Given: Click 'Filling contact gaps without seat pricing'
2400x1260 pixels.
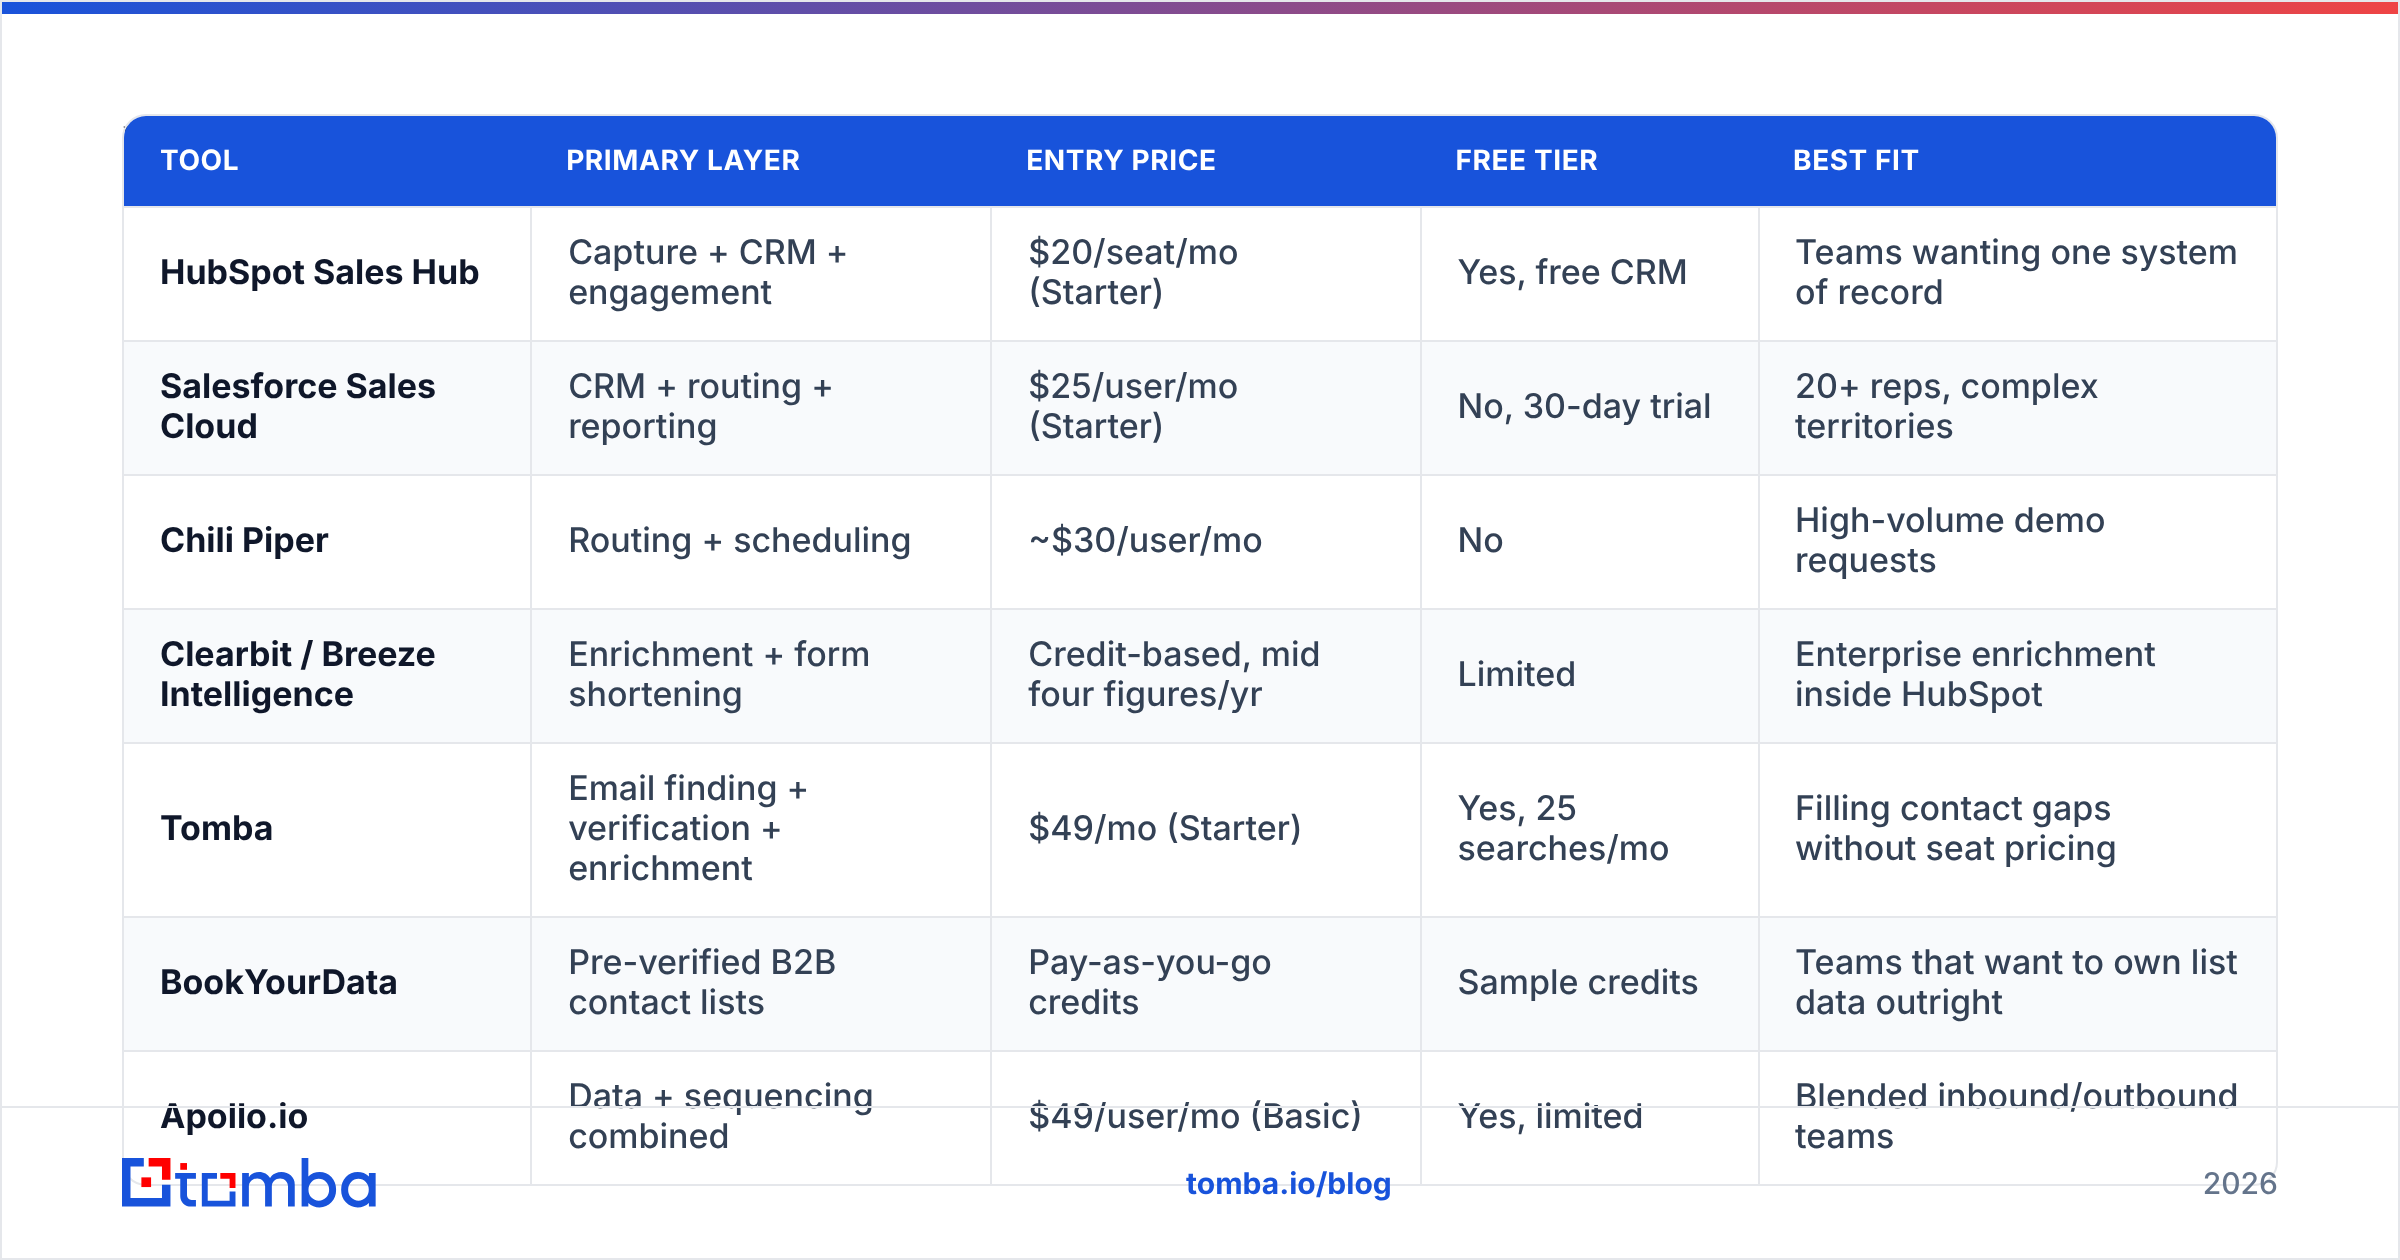Looking at the screenshot, I should click(x=1955, y=829).
